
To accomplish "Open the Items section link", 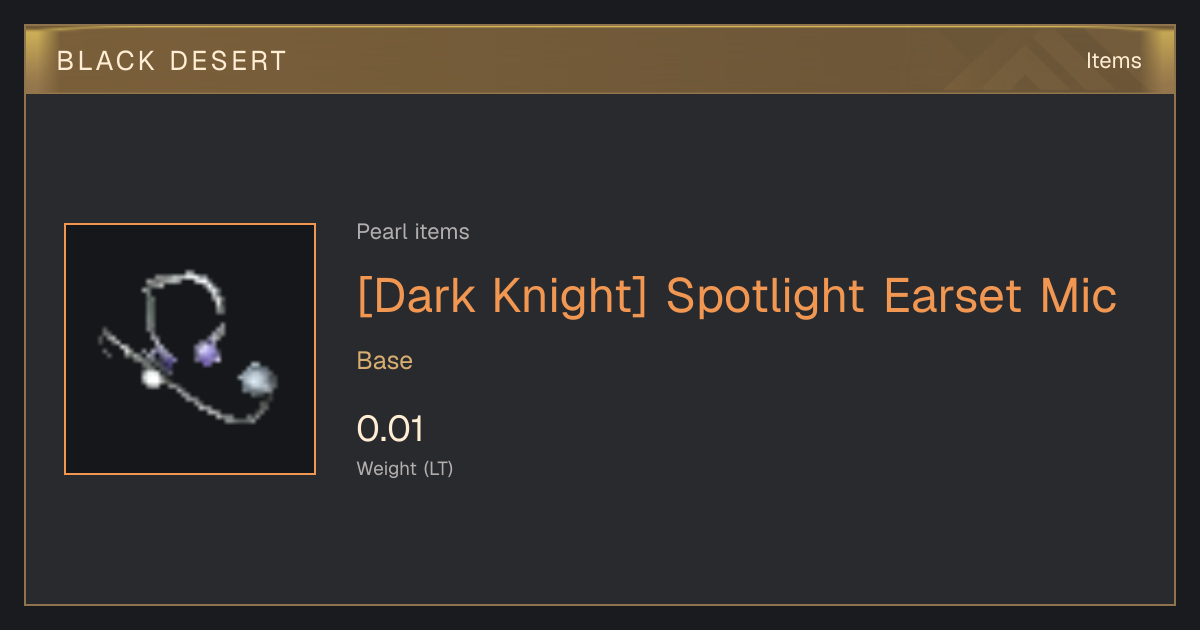I will tap(1113, 60).
